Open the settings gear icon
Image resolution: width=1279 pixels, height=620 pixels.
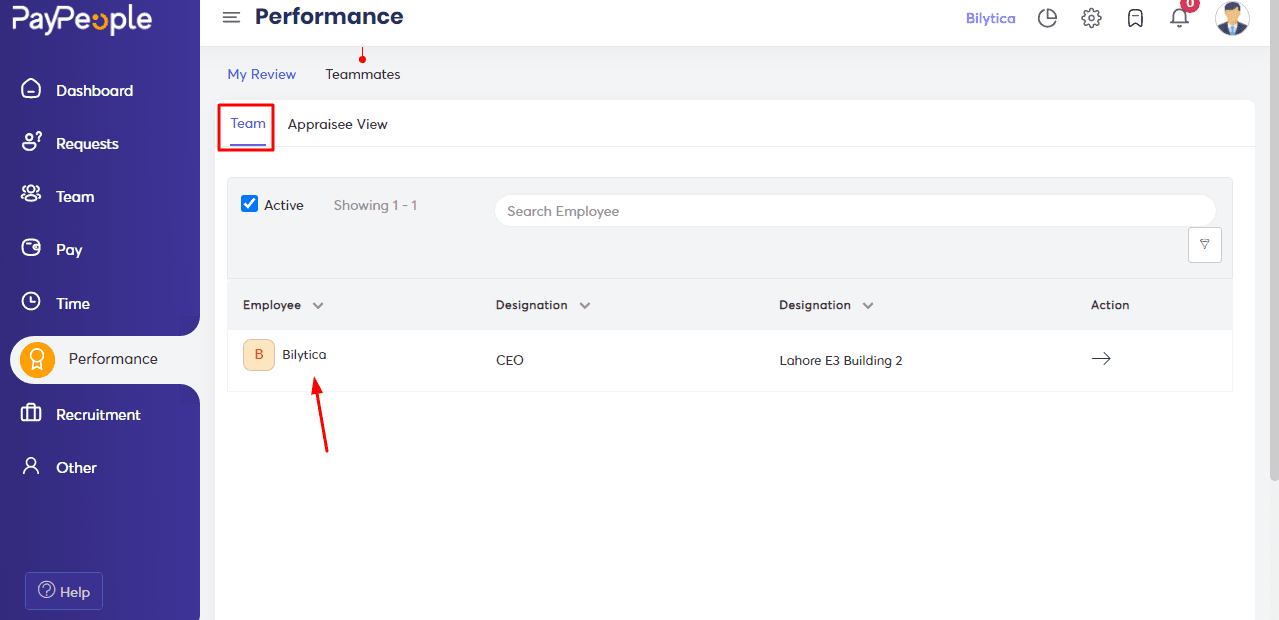1091,18
